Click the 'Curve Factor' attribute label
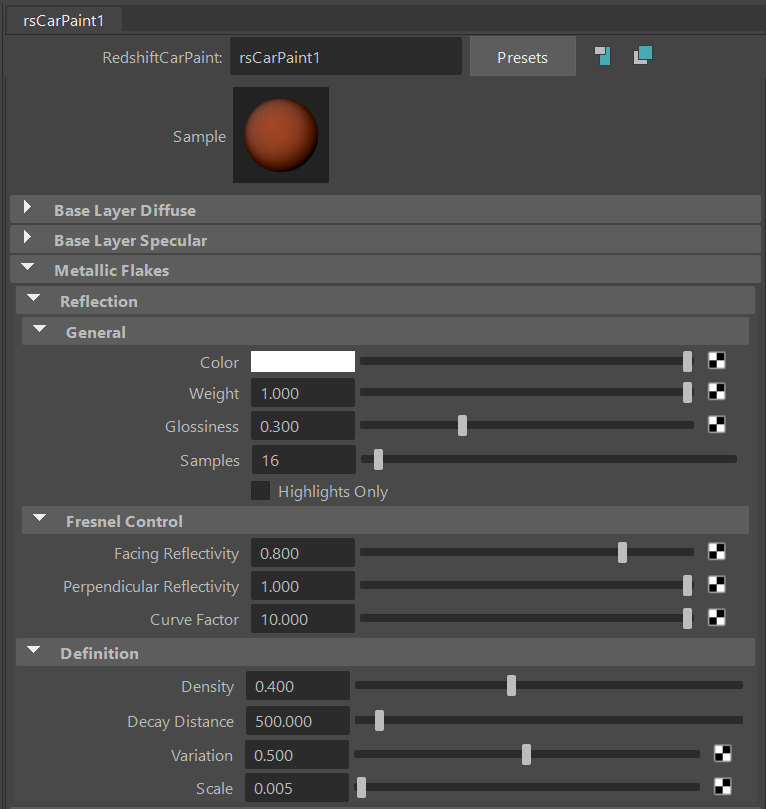Viewport: 766px width, 809px height. [194, 620]
